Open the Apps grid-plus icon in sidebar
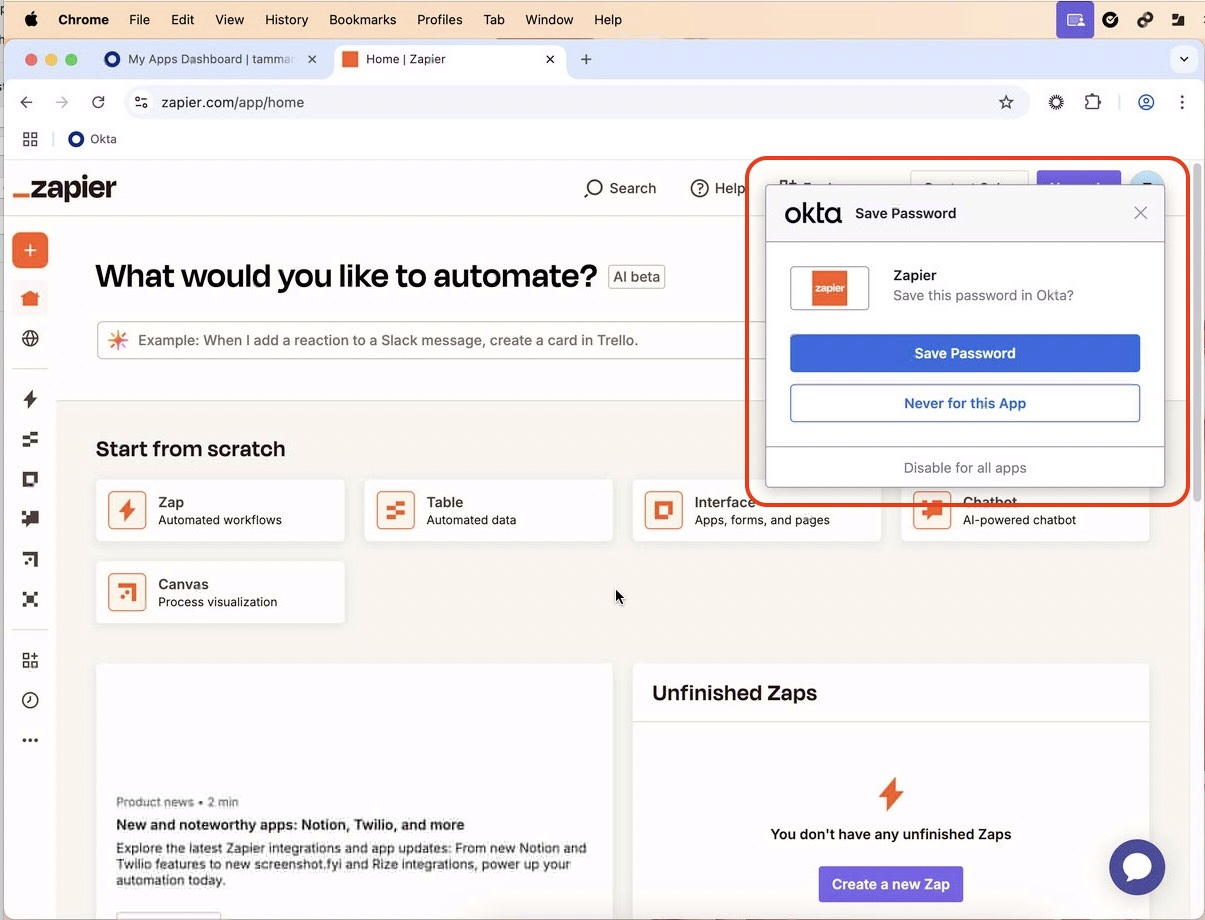The image size is (1205, 920). pos(30,660)
